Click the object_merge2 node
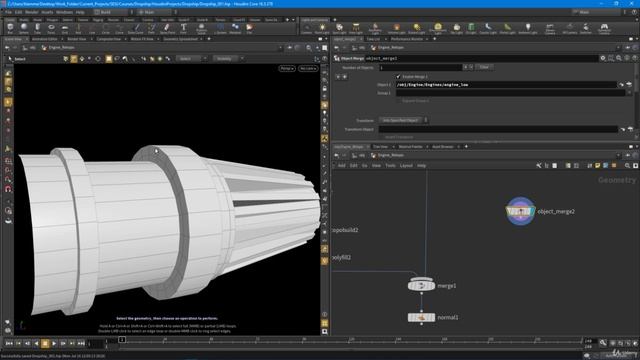This screenshot has width=640, height=360. [520, 211]
